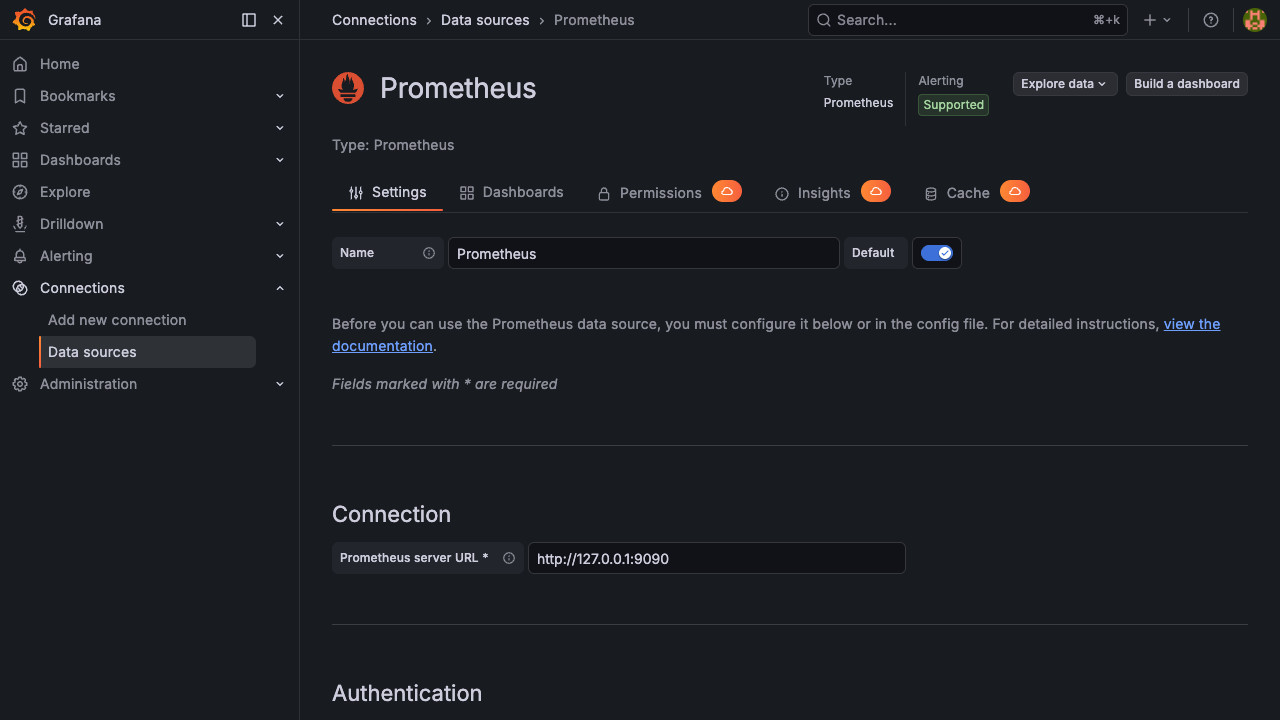The height and width of the screenshot is (720, 1280).
Task: Open the Explore data dropdown
Action: click(x=1065, y=84)
